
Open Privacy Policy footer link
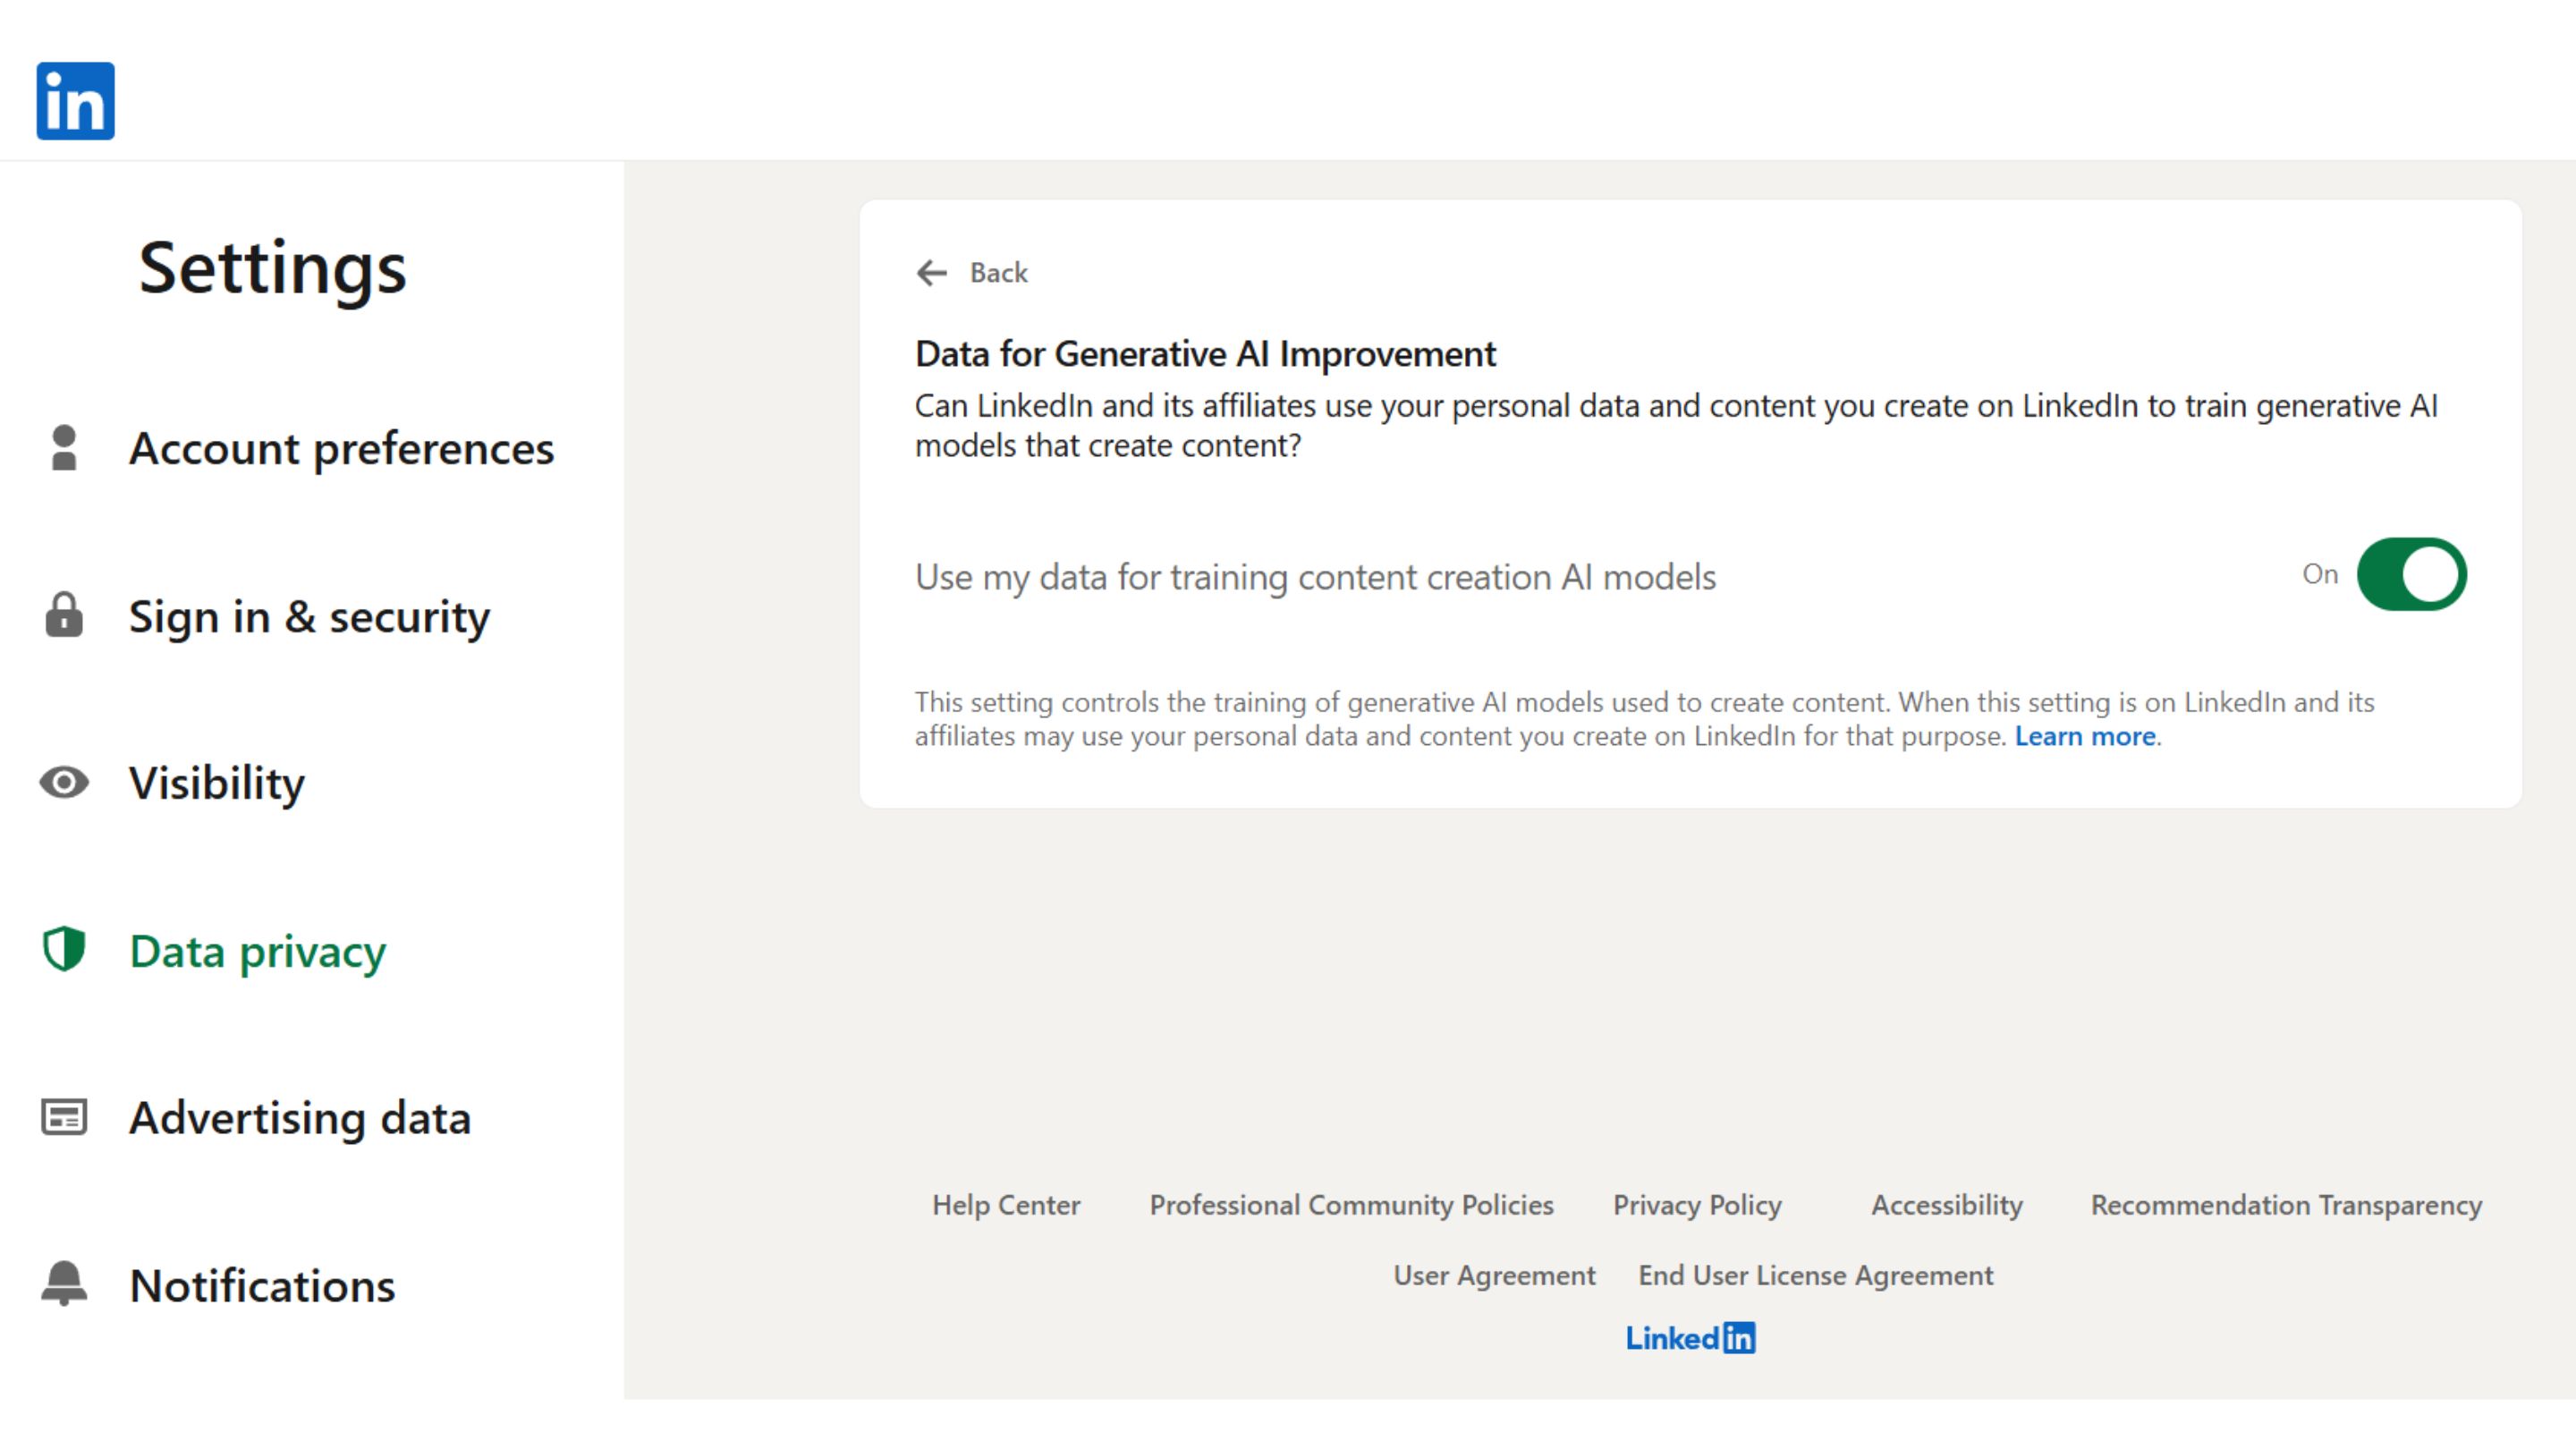[1697, 1205]
